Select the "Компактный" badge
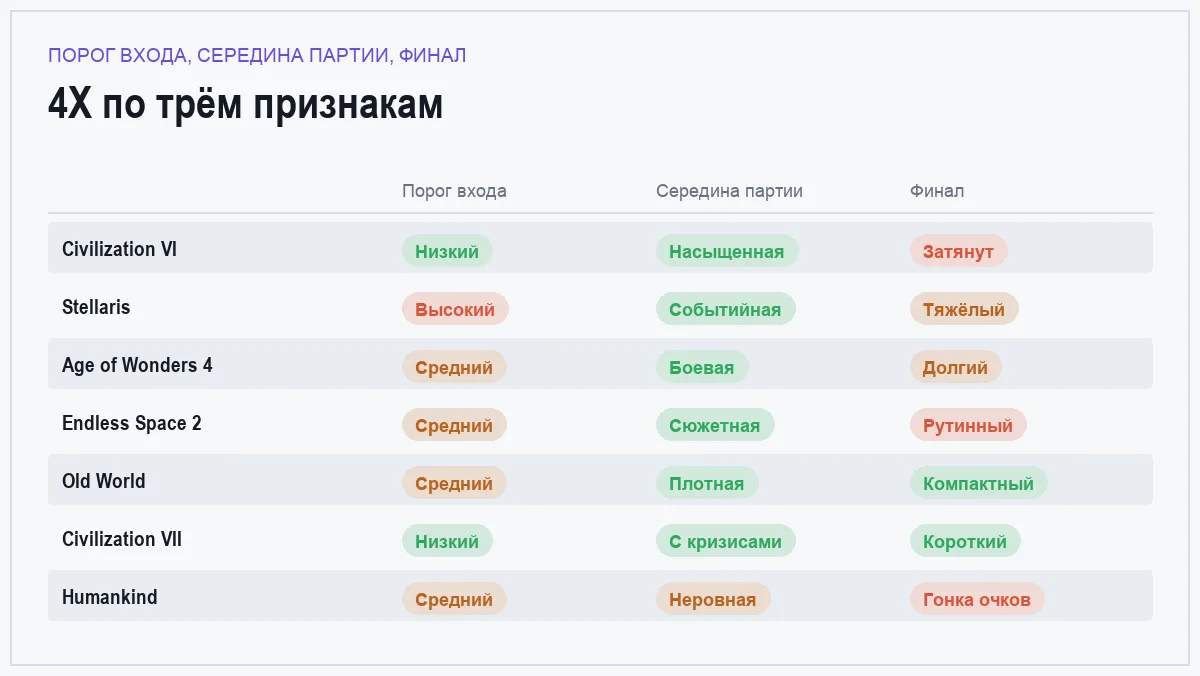The width and height of the screenshot is (1200, 676). (979, 483)
